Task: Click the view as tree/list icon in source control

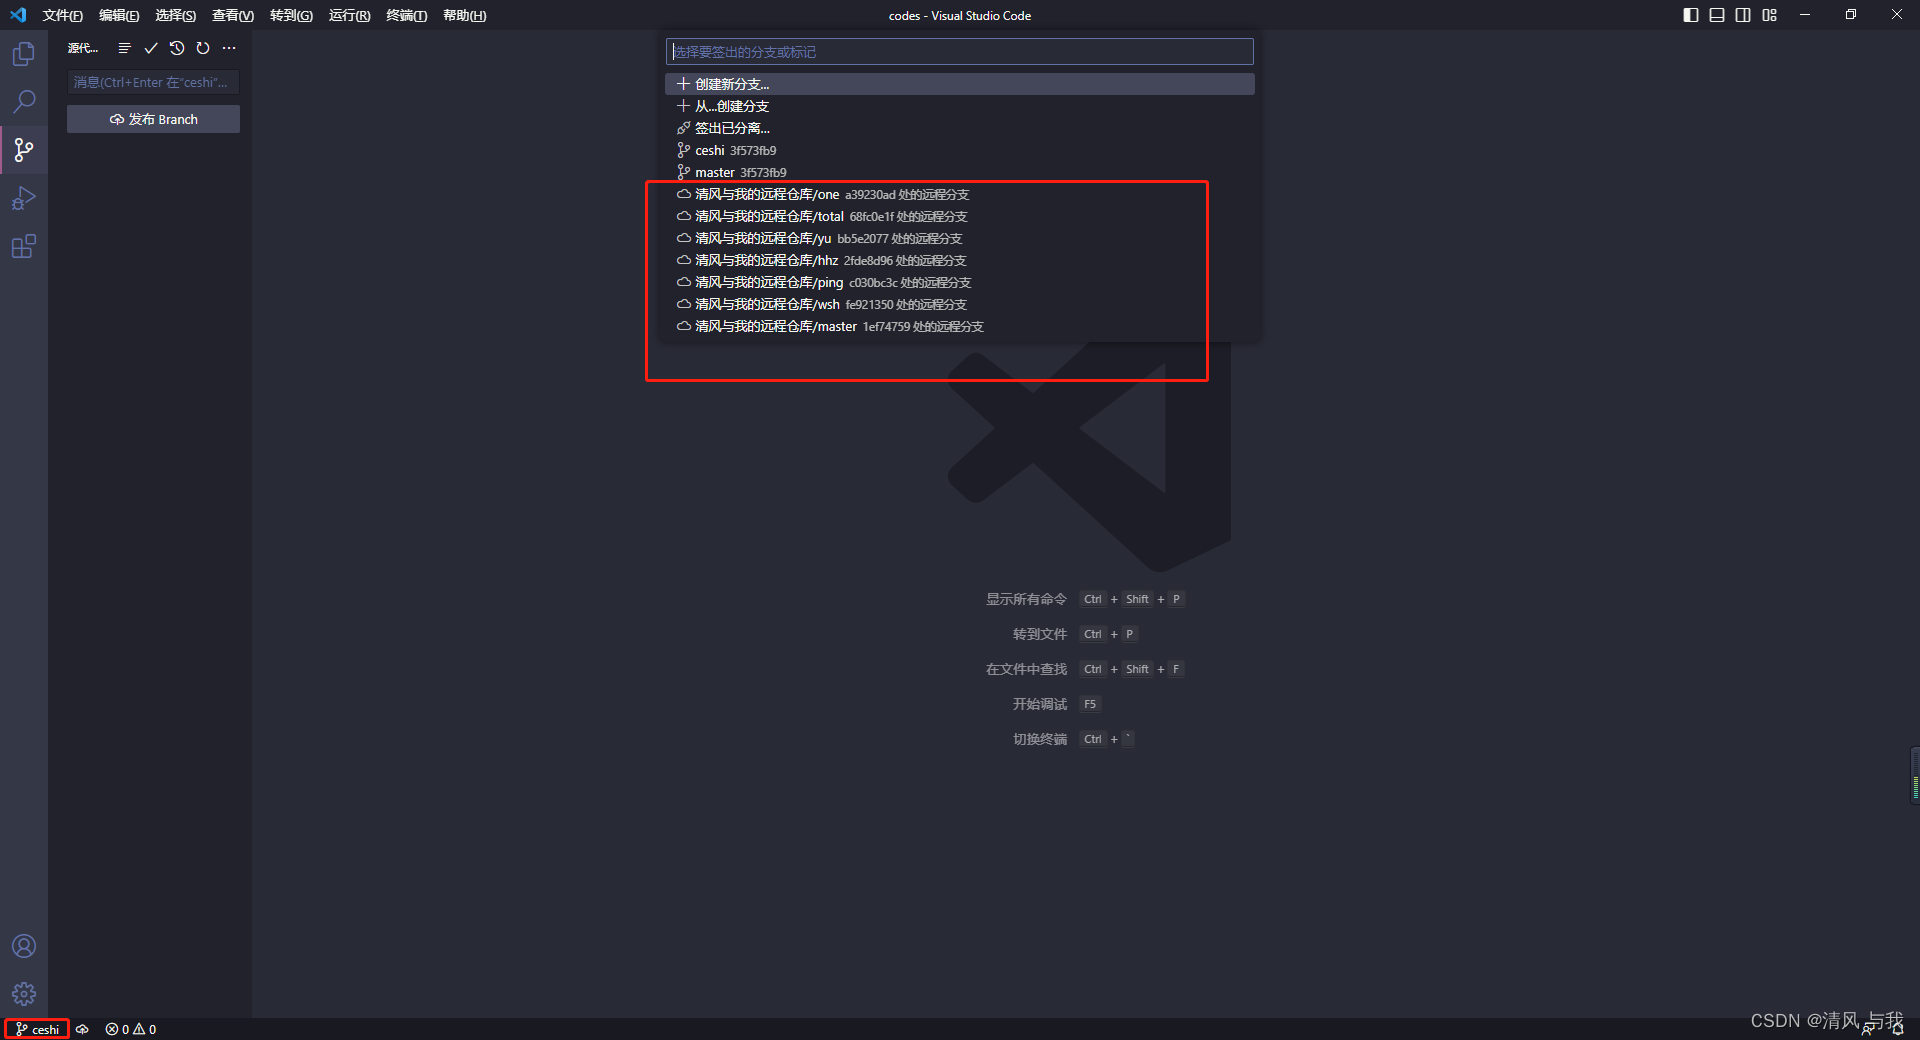Action: click(124, 48)
